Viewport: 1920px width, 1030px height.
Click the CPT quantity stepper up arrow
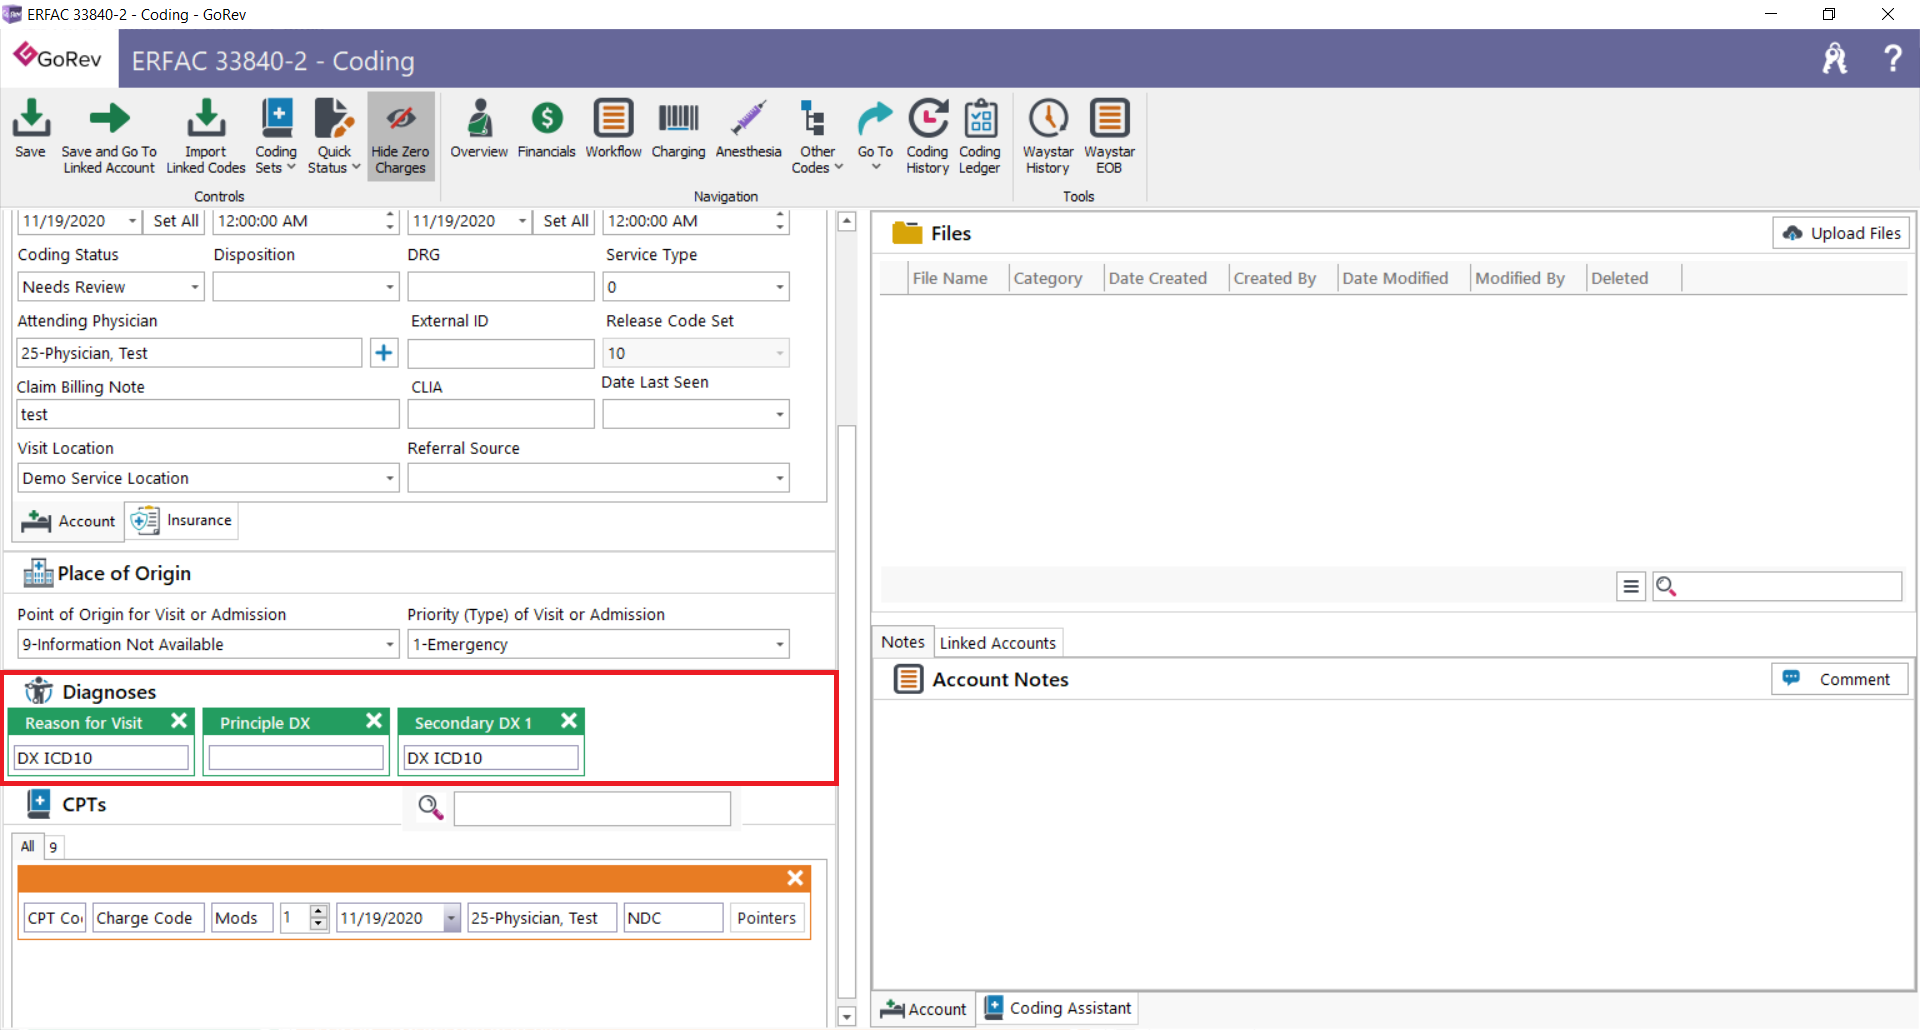pos(319,912)
